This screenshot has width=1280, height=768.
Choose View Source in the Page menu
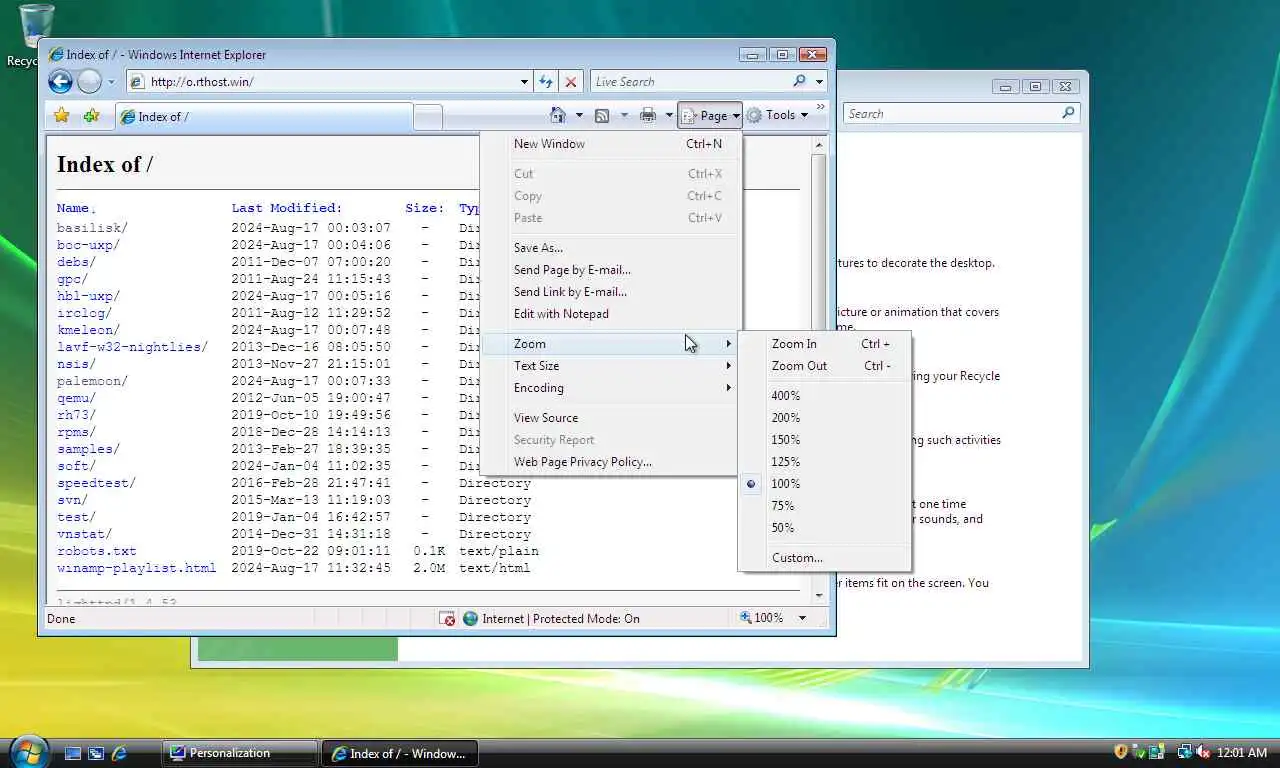(610, 418)
